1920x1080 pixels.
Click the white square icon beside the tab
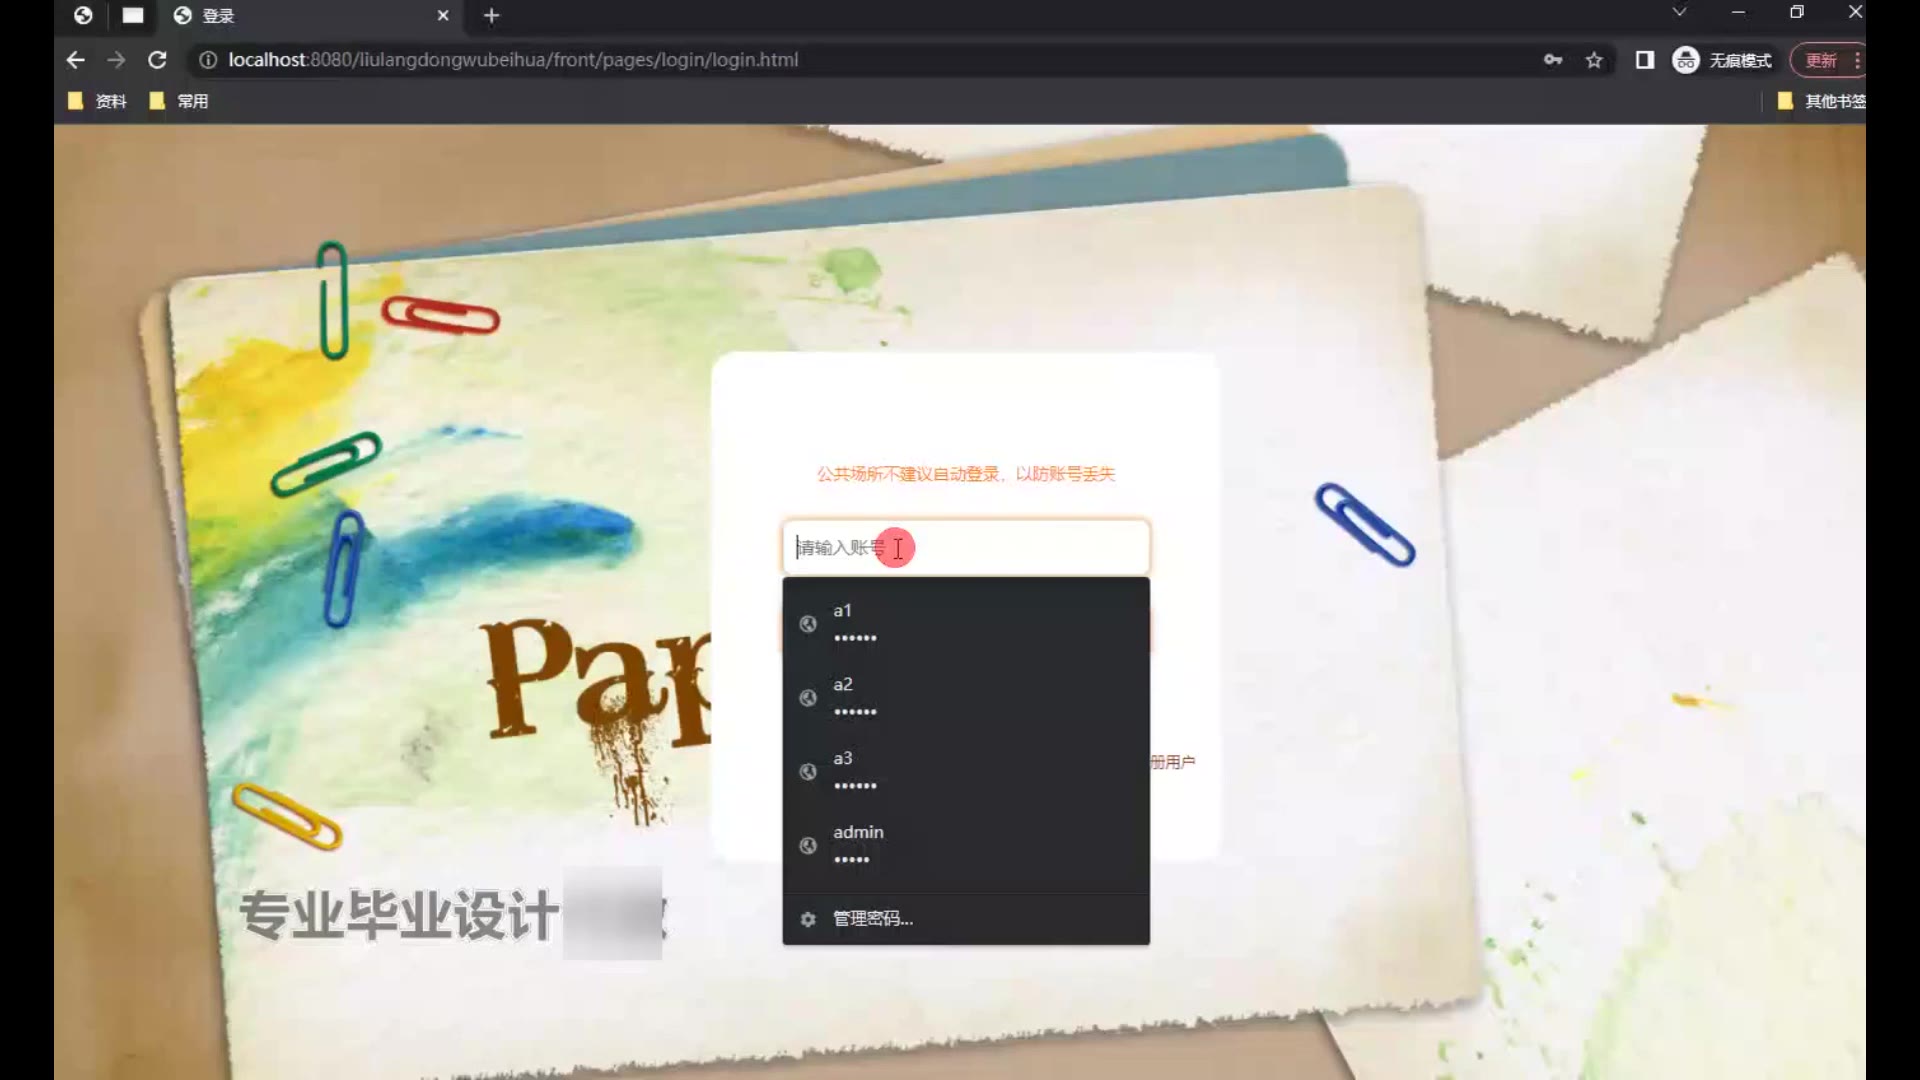[133, 15]
